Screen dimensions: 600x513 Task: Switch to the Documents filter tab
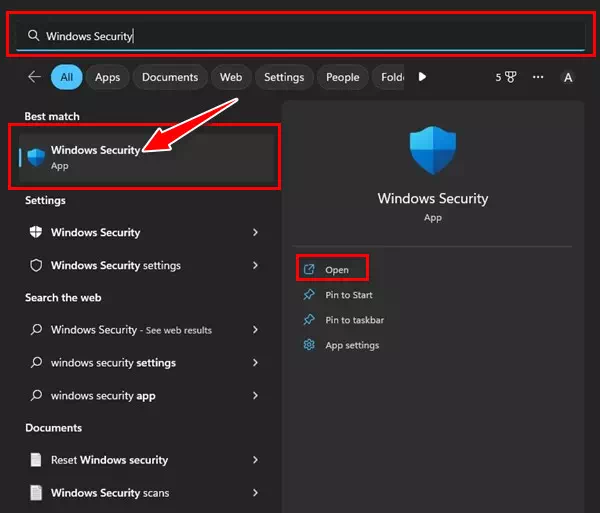coord(170,77)
